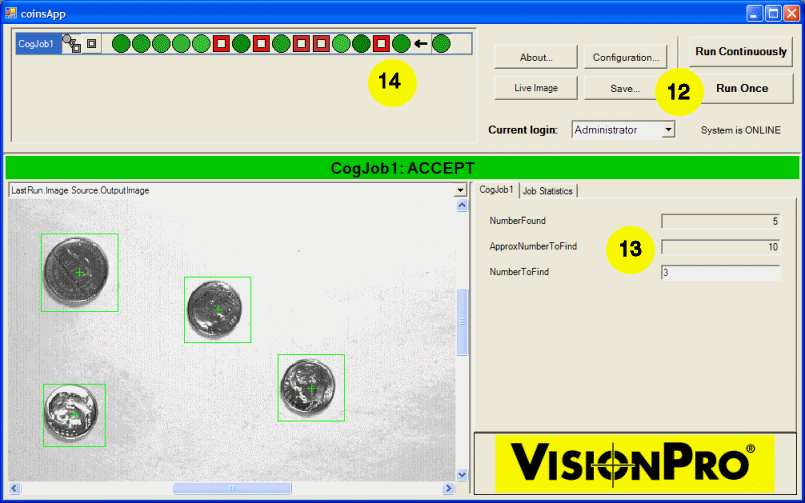Open the Current login dropdown
805x503 pixels.
[x=668, y=130]
